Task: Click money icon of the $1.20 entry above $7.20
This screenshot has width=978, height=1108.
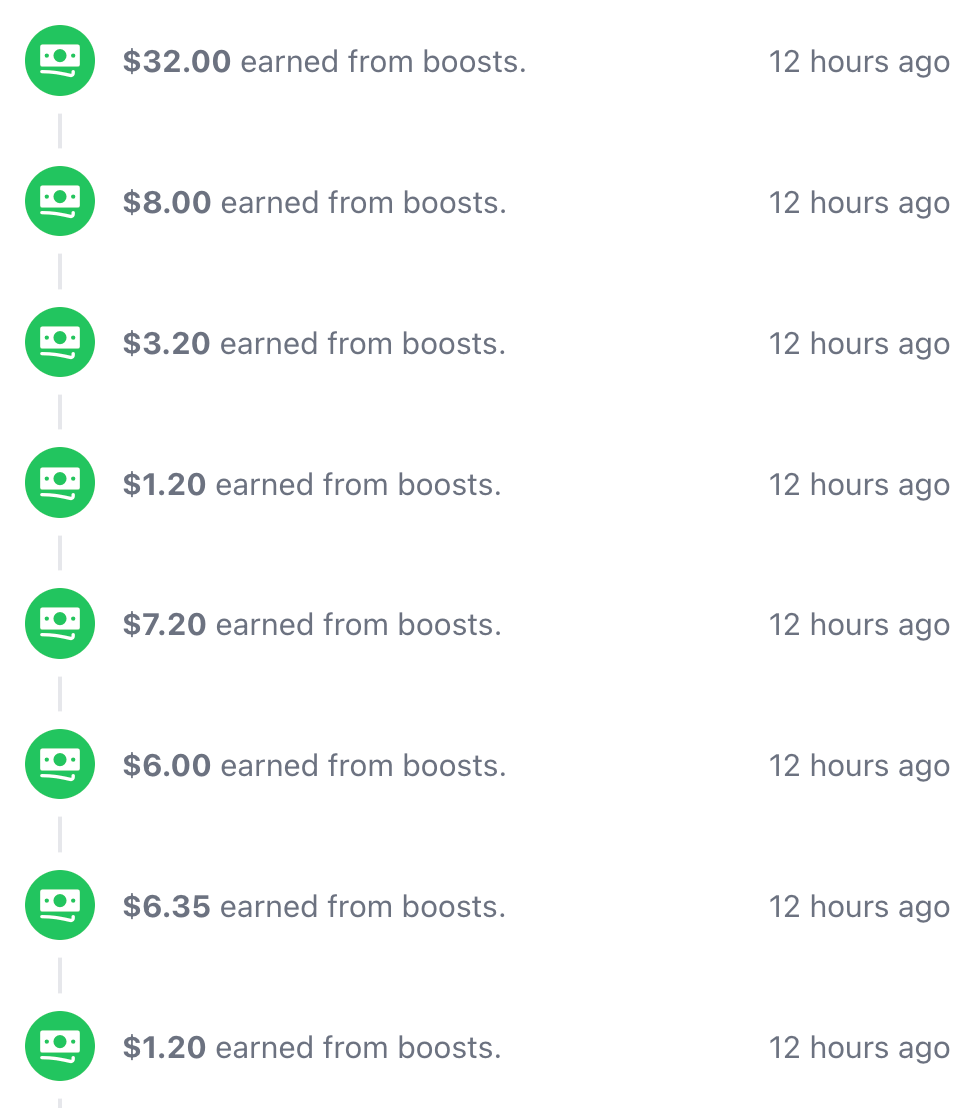Action: click(60, 484)
